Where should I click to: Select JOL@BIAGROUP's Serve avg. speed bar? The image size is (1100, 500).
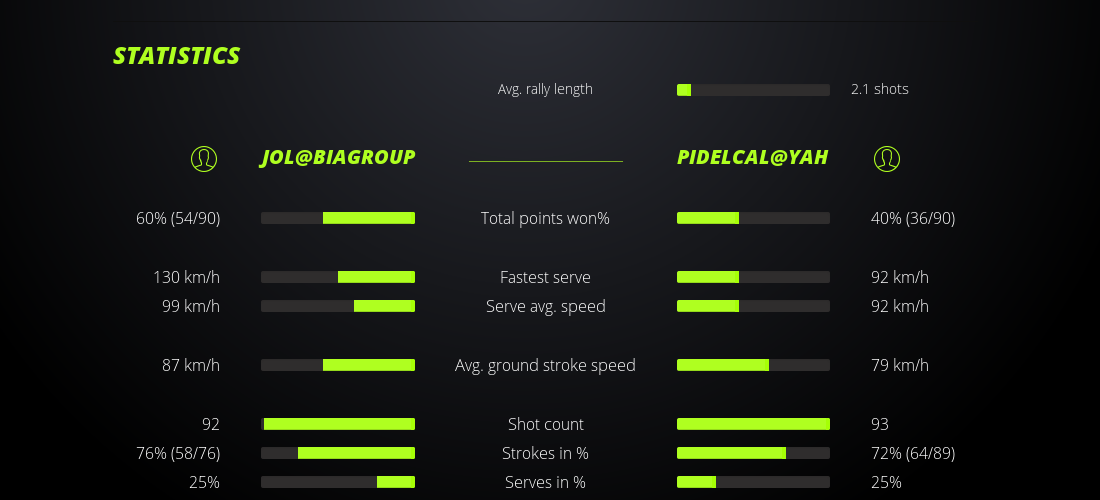point(338,306)
